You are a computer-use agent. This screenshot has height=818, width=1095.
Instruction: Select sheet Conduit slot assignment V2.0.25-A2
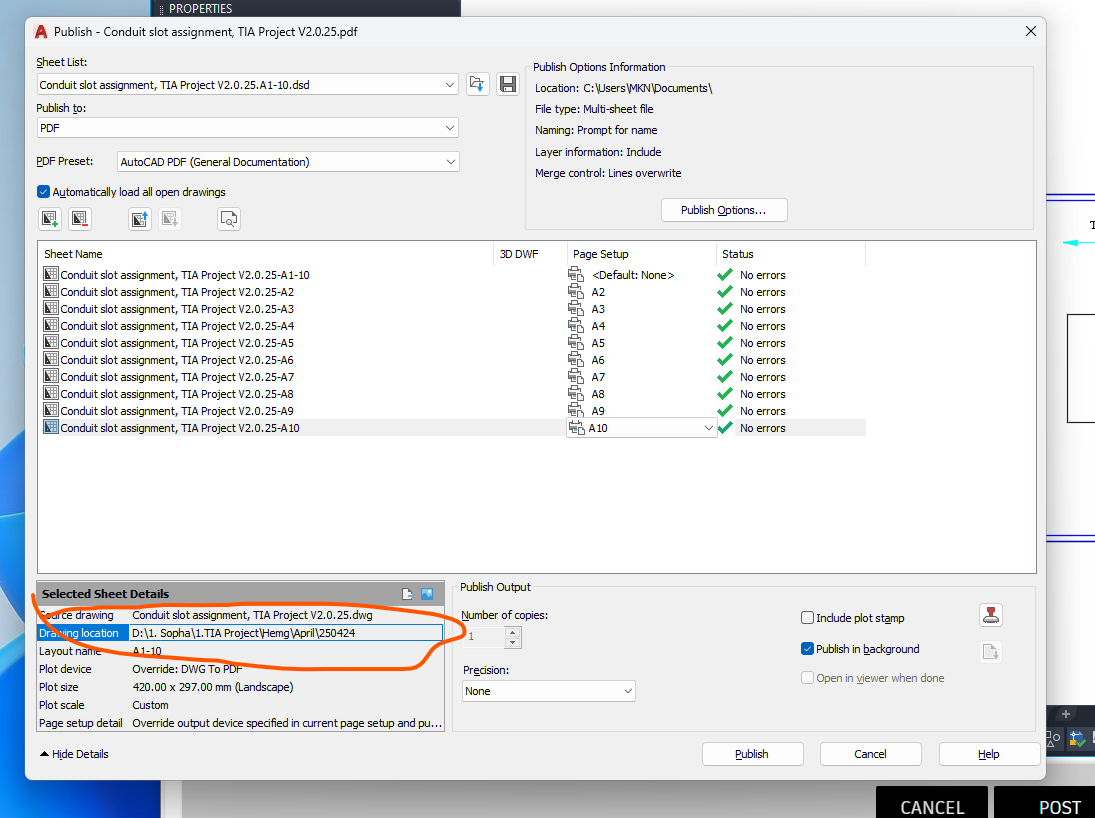(177, 292)
